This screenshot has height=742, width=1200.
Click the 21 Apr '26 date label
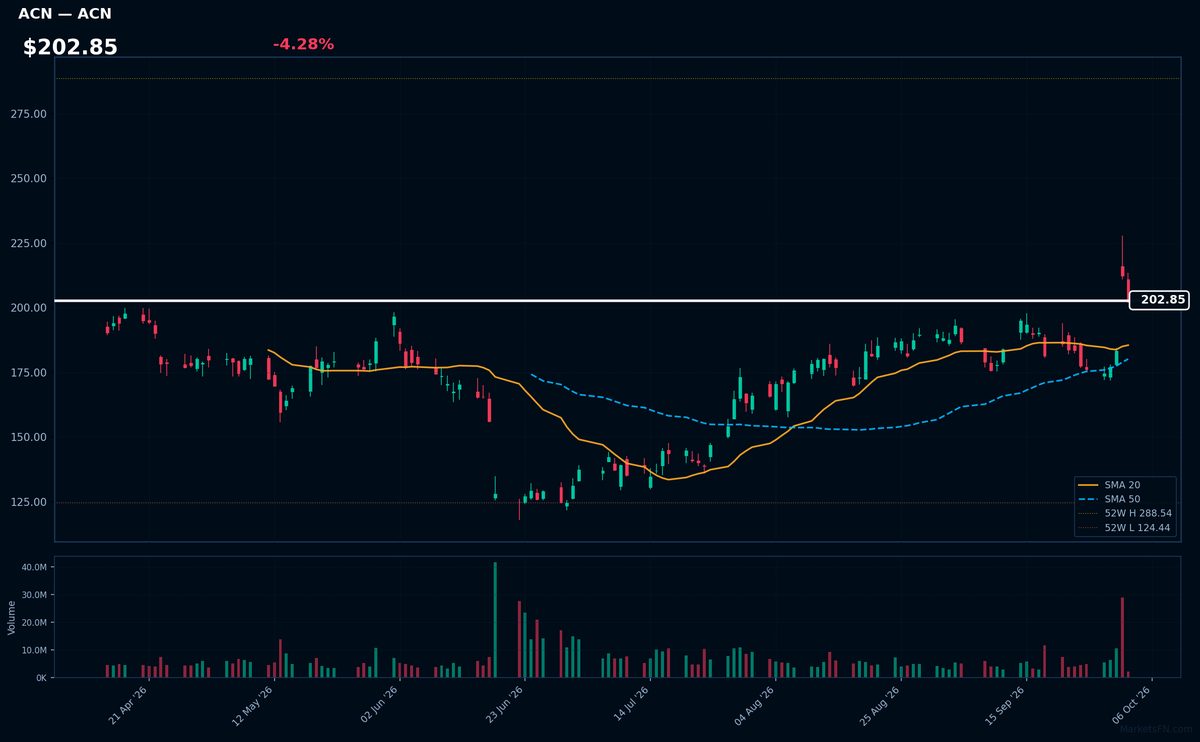point(128,705)
